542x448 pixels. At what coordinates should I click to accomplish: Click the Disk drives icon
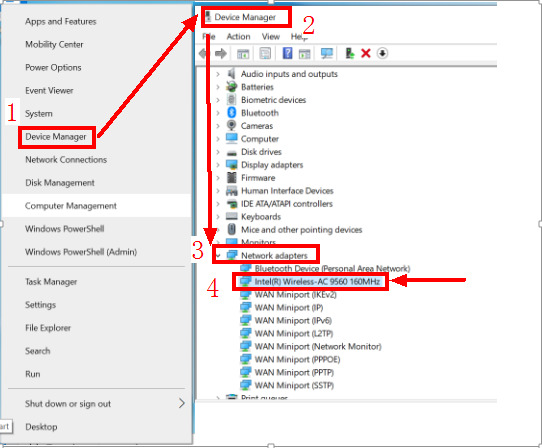[x=231, y=152]
